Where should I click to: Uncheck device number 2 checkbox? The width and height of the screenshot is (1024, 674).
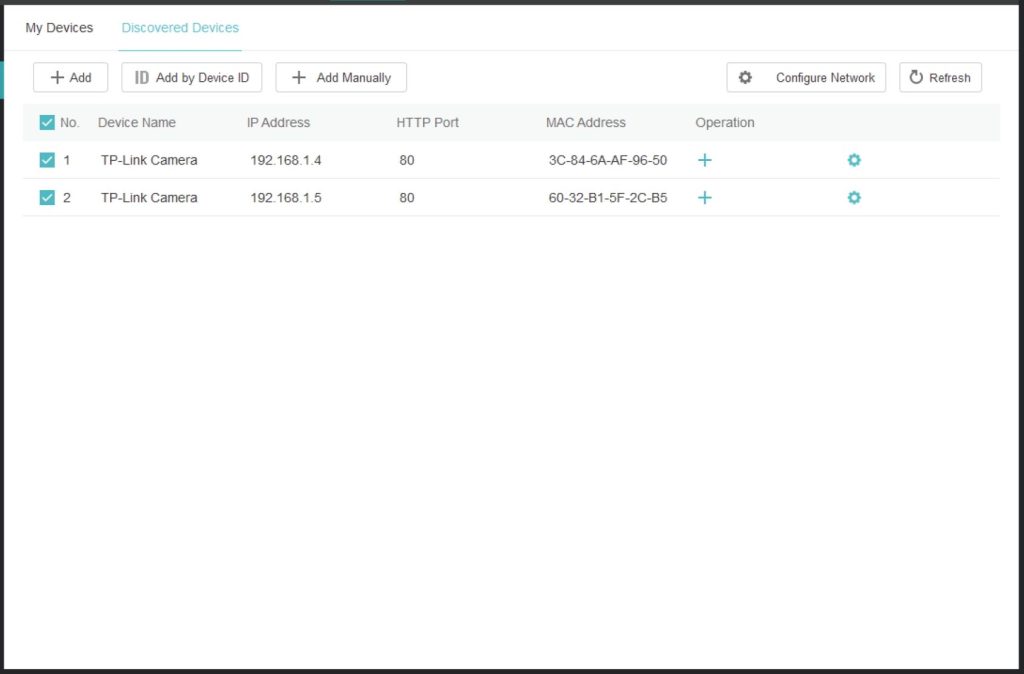47,197
